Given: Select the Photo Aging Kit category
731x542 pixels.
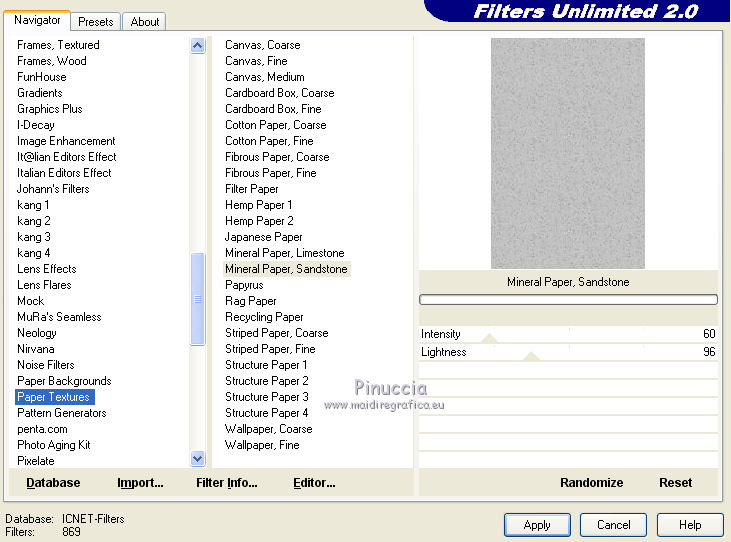Looking at the screenshot, I should click(54, 445).
